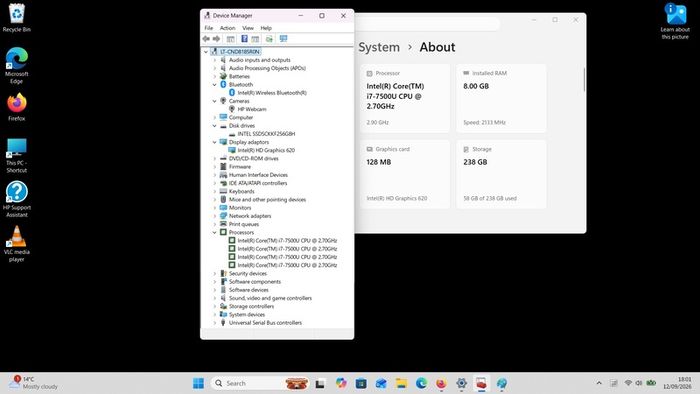Image resolution: width=700 pixels, height=394 pixels.
Task: Collapse the Cameras category
Action: pyautogui.click(x=215, y=101)
